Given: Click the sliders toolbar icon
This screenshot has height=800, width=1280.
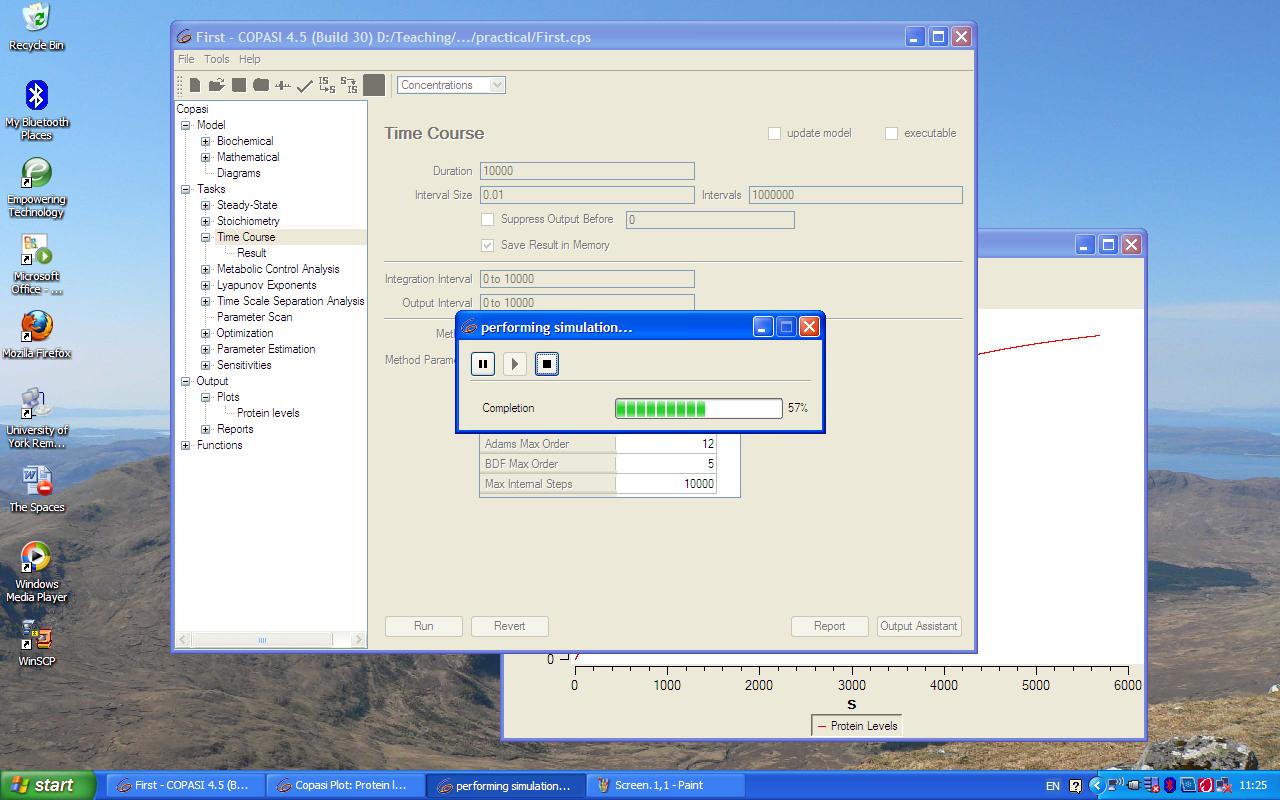Looking at the screenshot, I should point(283,85).
